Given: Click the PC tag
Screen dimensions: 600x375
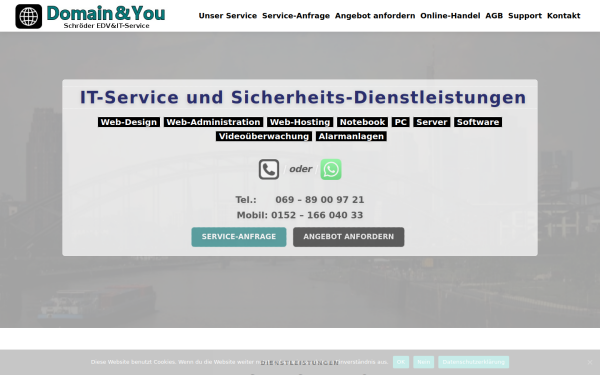Looking at the screenshot, I should (401, 122).
